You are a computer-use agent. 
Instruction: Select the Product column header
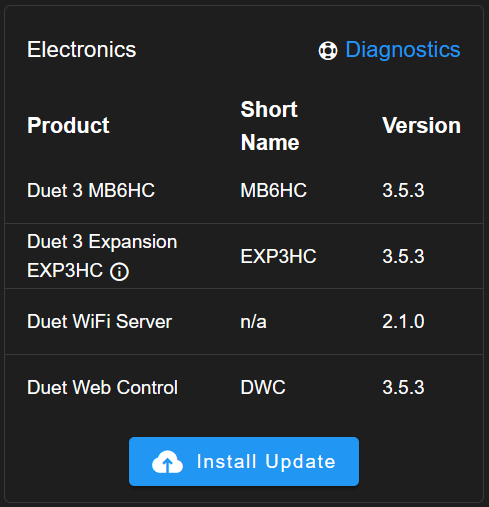click(68, 126)
